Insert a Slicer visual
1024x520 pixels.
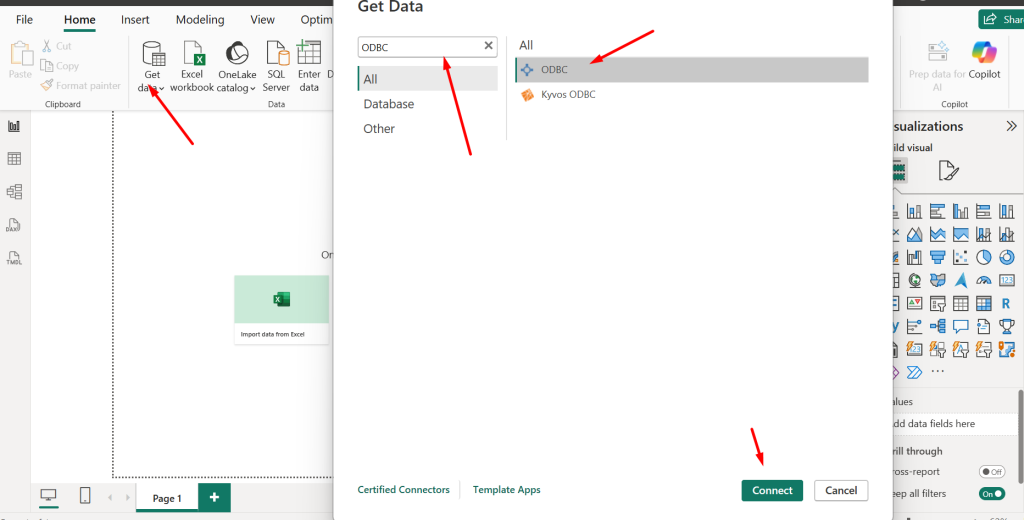[x=937, y=303]
